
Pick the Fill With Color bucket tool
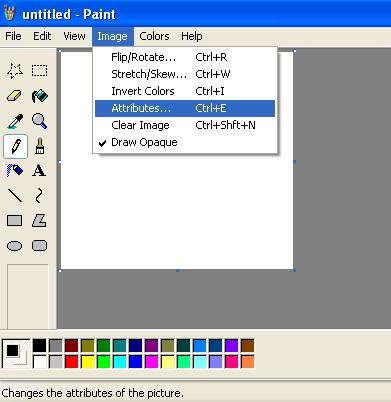(39, 96)
